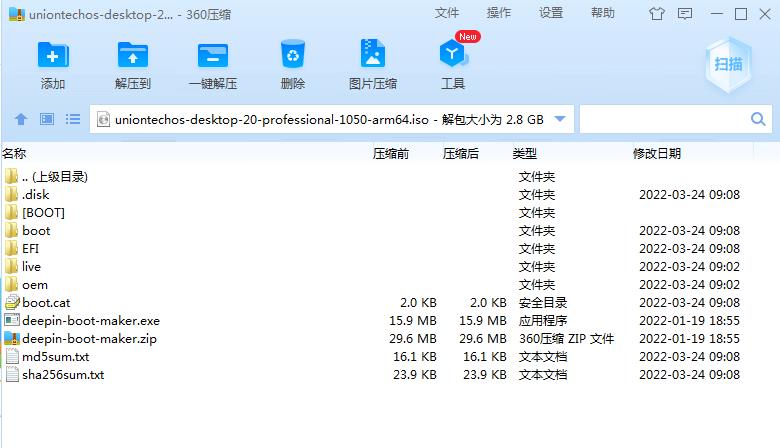Image resolution: width=780 pixels, height=448 pixels.
Task: Click the search magnifier icon
Action: click(x=758, y=119)
